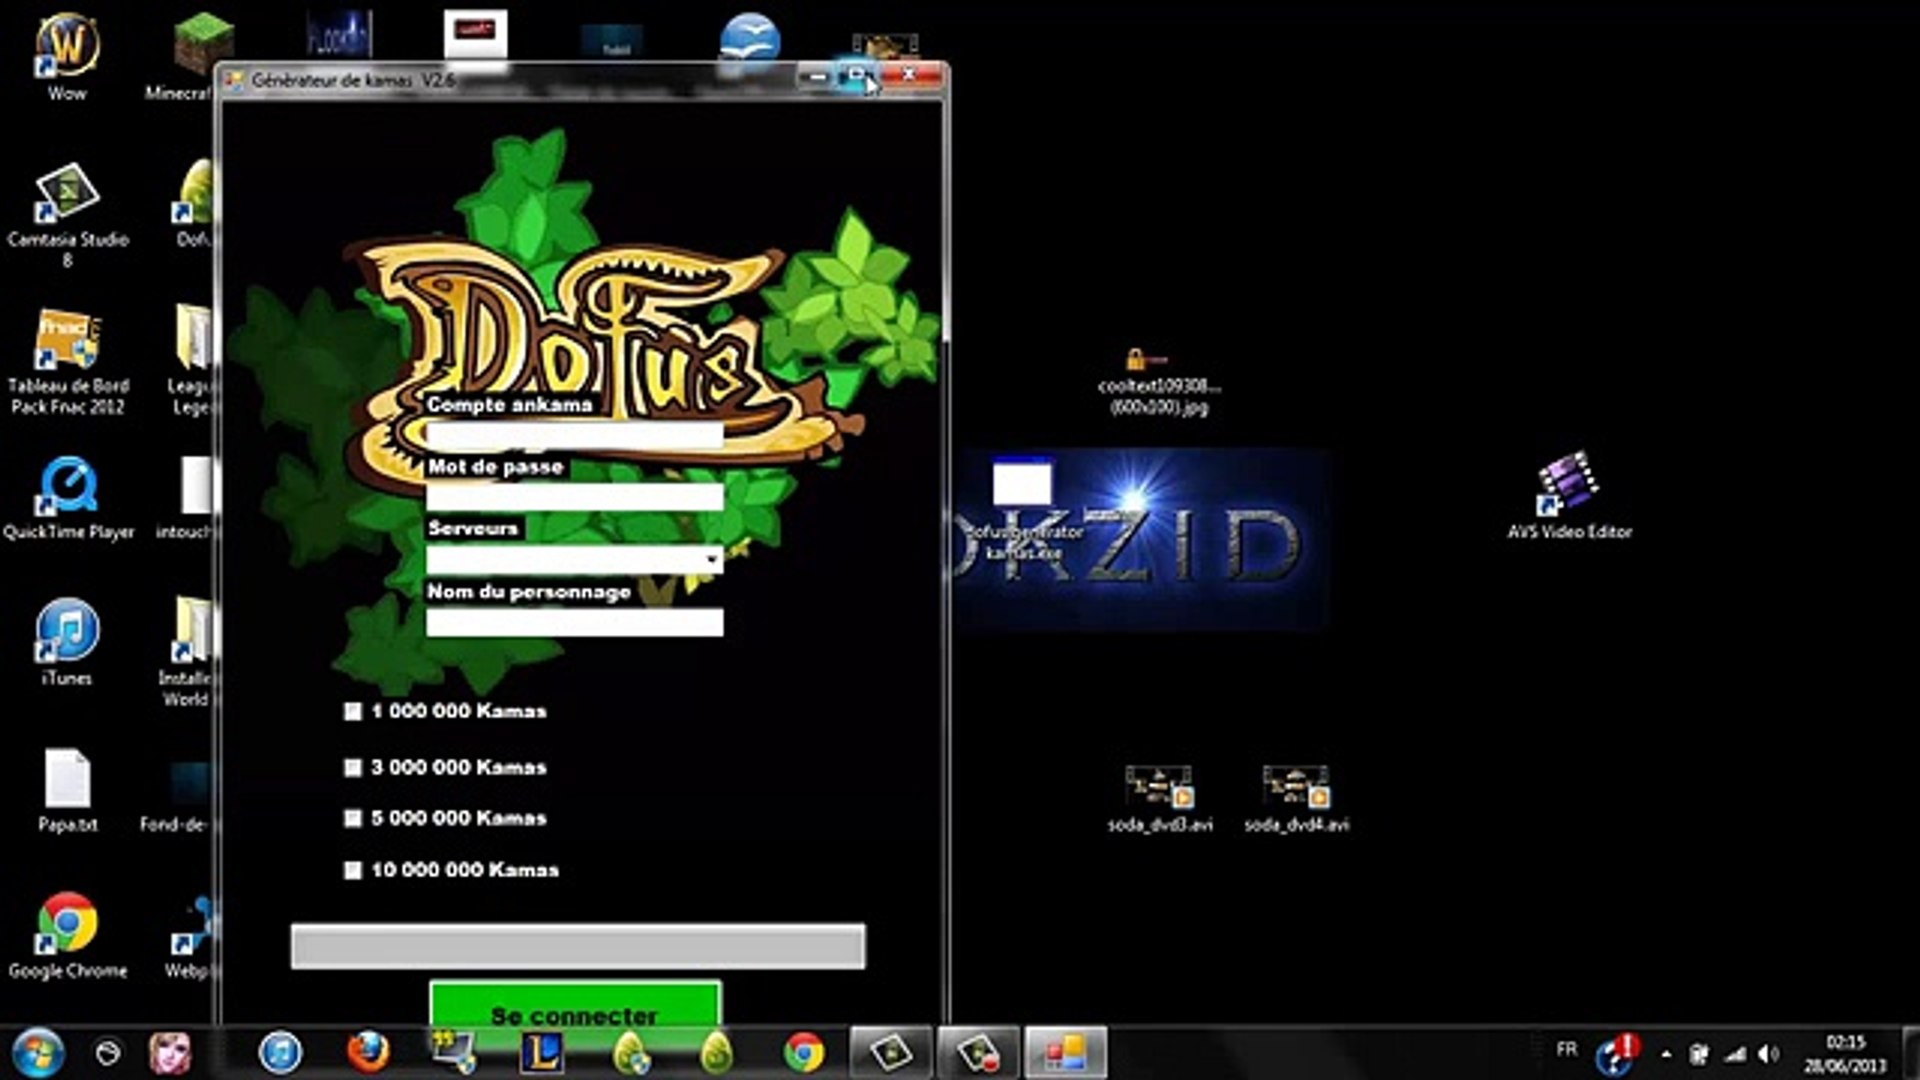
Task: Click the volume speaker icon in system tray
Action: click(1768, 1054)
